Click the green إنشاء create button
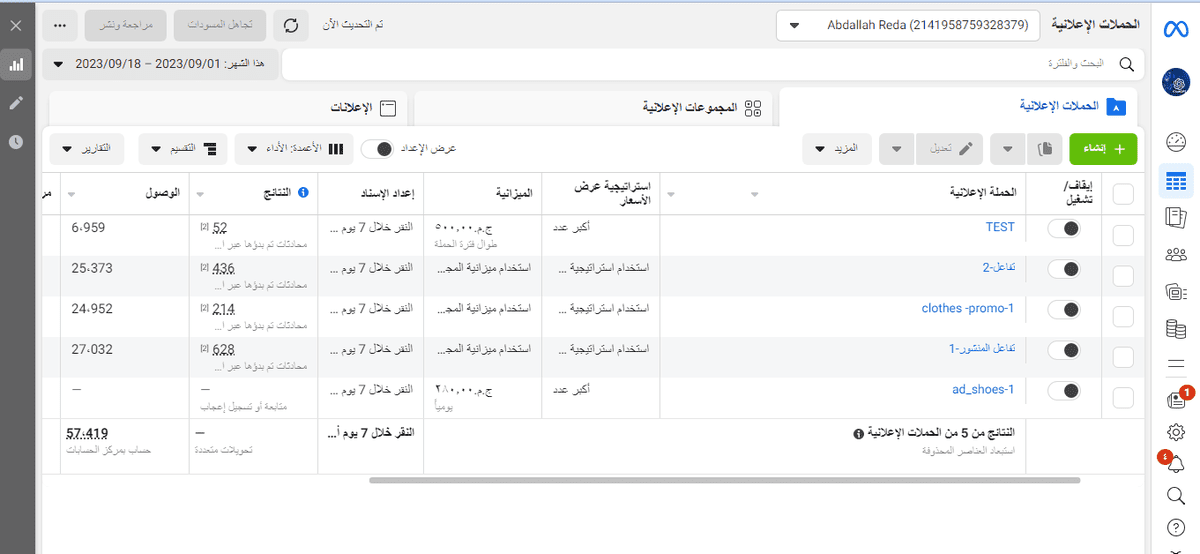Viewport: 1200px width, 554px height. pos(1109,149)
